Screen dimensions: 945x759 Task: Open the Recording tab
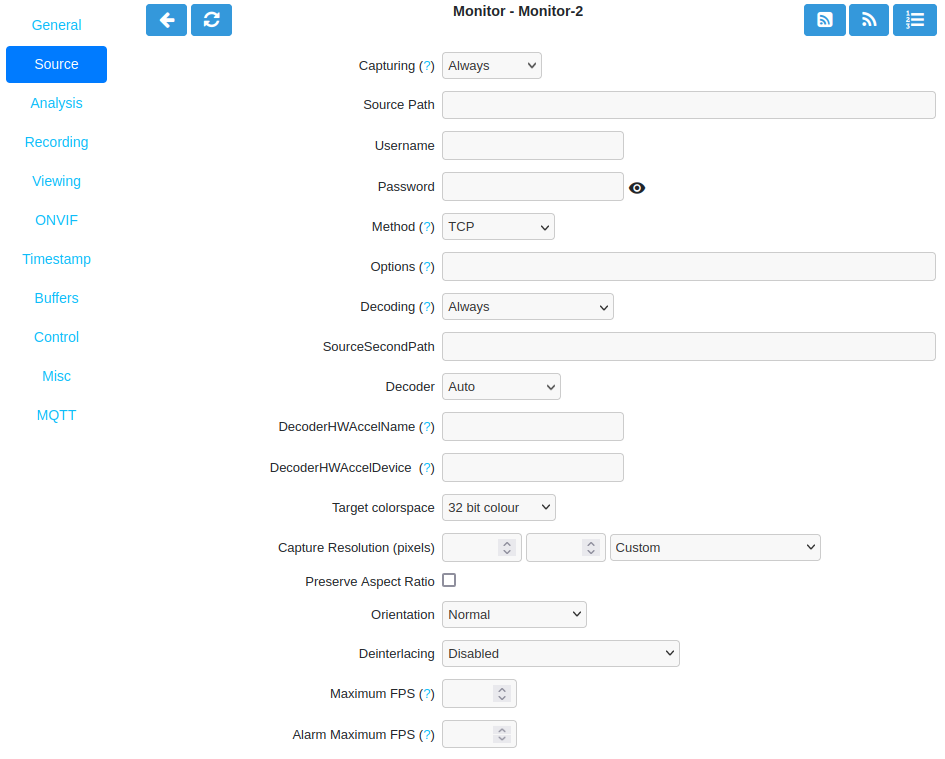pyautogui.click(x=57, y=142)
